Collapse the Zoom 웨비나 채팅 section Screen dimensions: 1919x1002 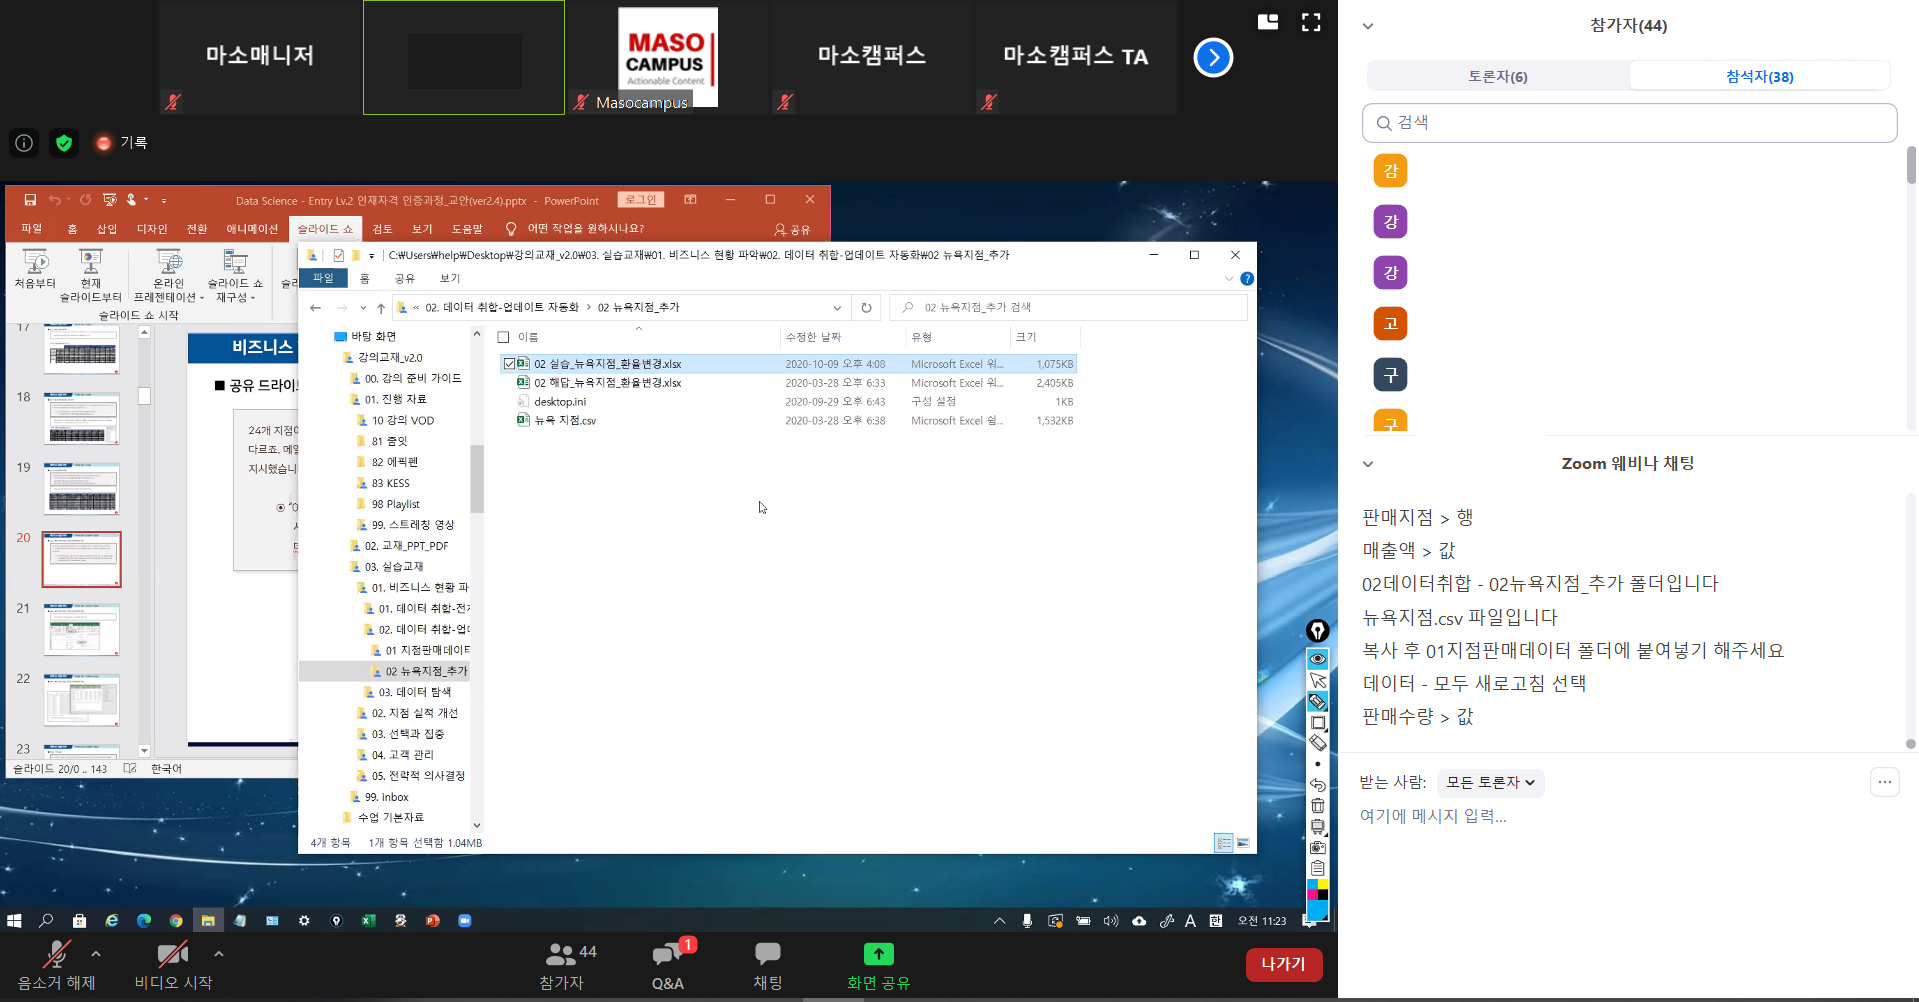pos(1368,464)
